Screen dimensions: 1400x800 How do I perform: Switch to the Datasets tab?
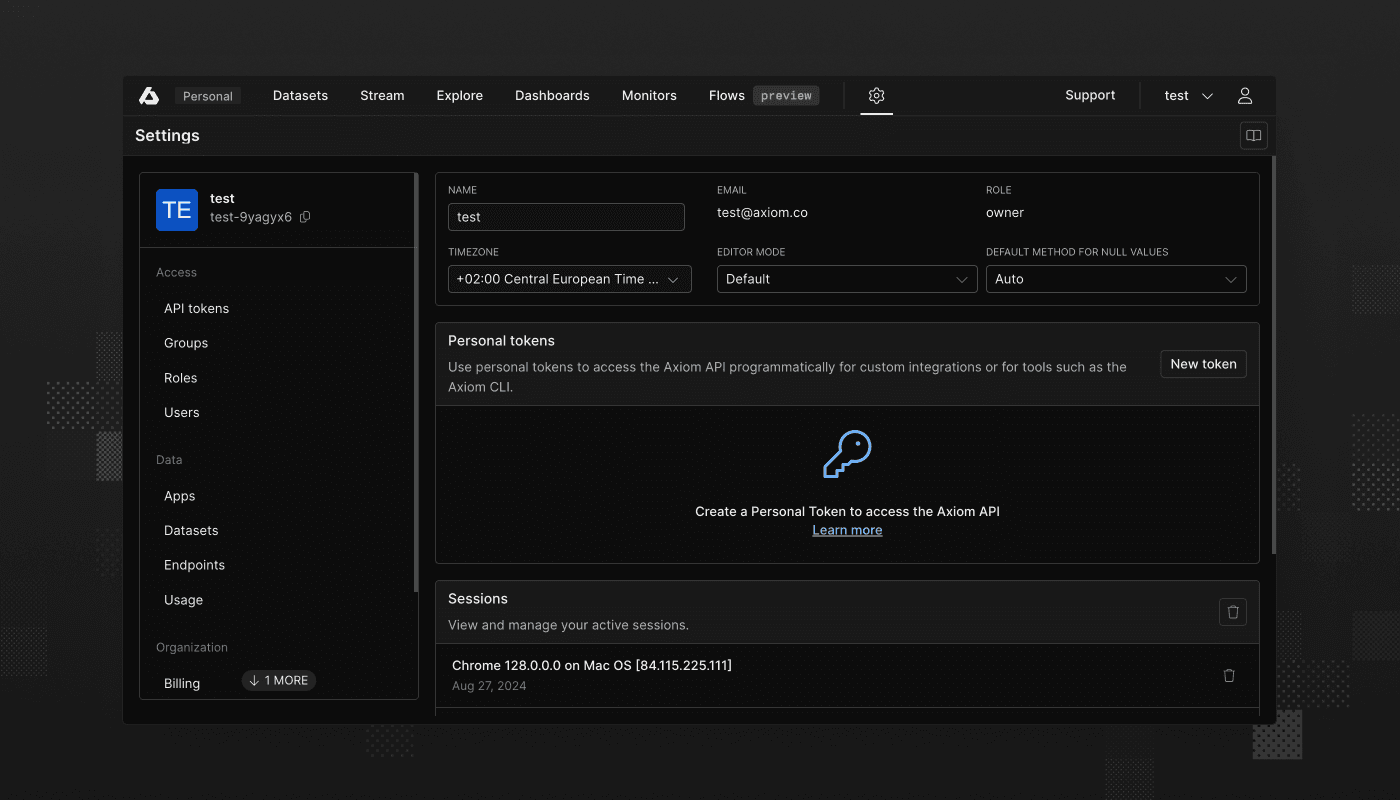[300, 95]
